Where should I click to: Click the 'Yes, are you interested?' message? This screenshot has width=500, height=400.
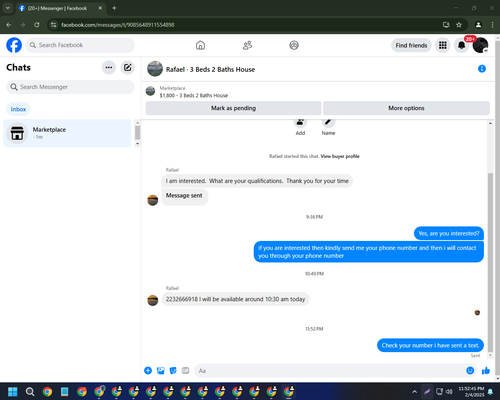click(x=449, y=233)
